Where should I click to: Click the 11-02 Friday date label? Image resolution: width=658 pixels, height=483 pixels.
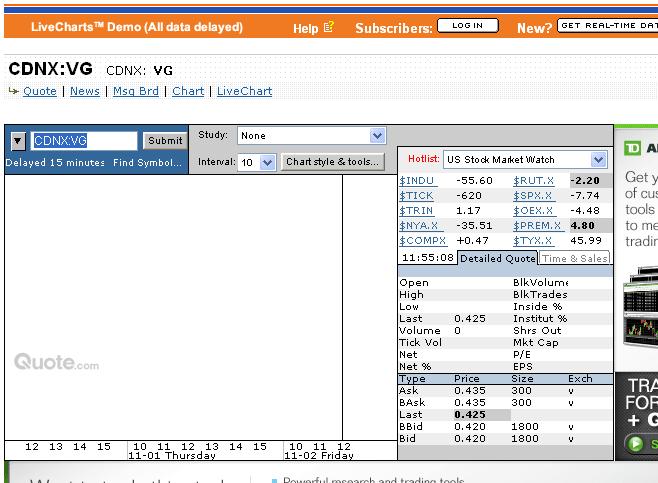click(x=319, y=456)
